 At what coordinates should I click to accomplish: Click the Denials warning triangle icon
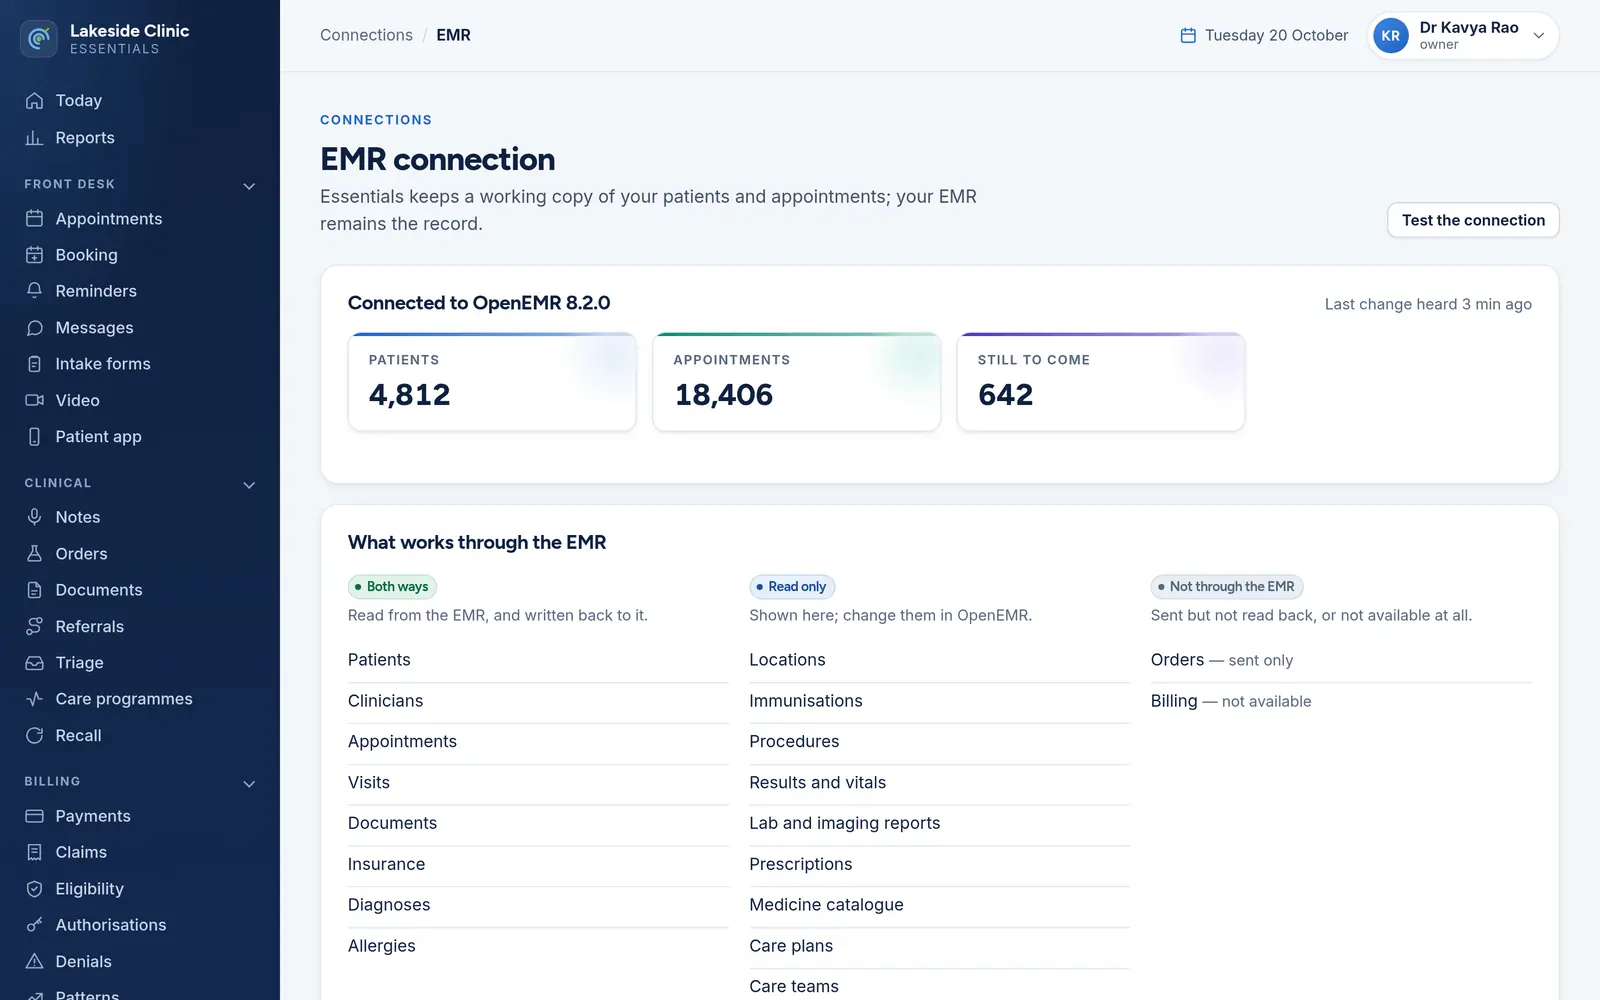[x=34, y=962]
